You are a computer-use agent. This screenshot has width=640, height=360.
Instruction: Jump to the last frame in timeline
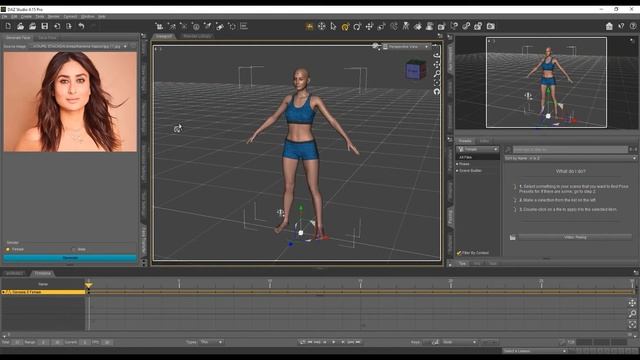click(x=358, y=342)
